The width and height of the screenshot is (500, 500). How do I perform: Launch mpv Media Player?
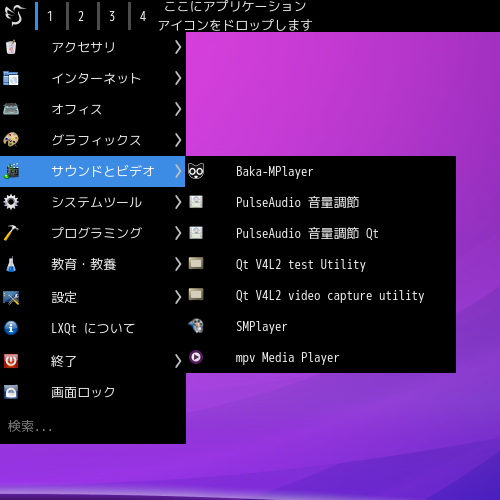point(321,357)
